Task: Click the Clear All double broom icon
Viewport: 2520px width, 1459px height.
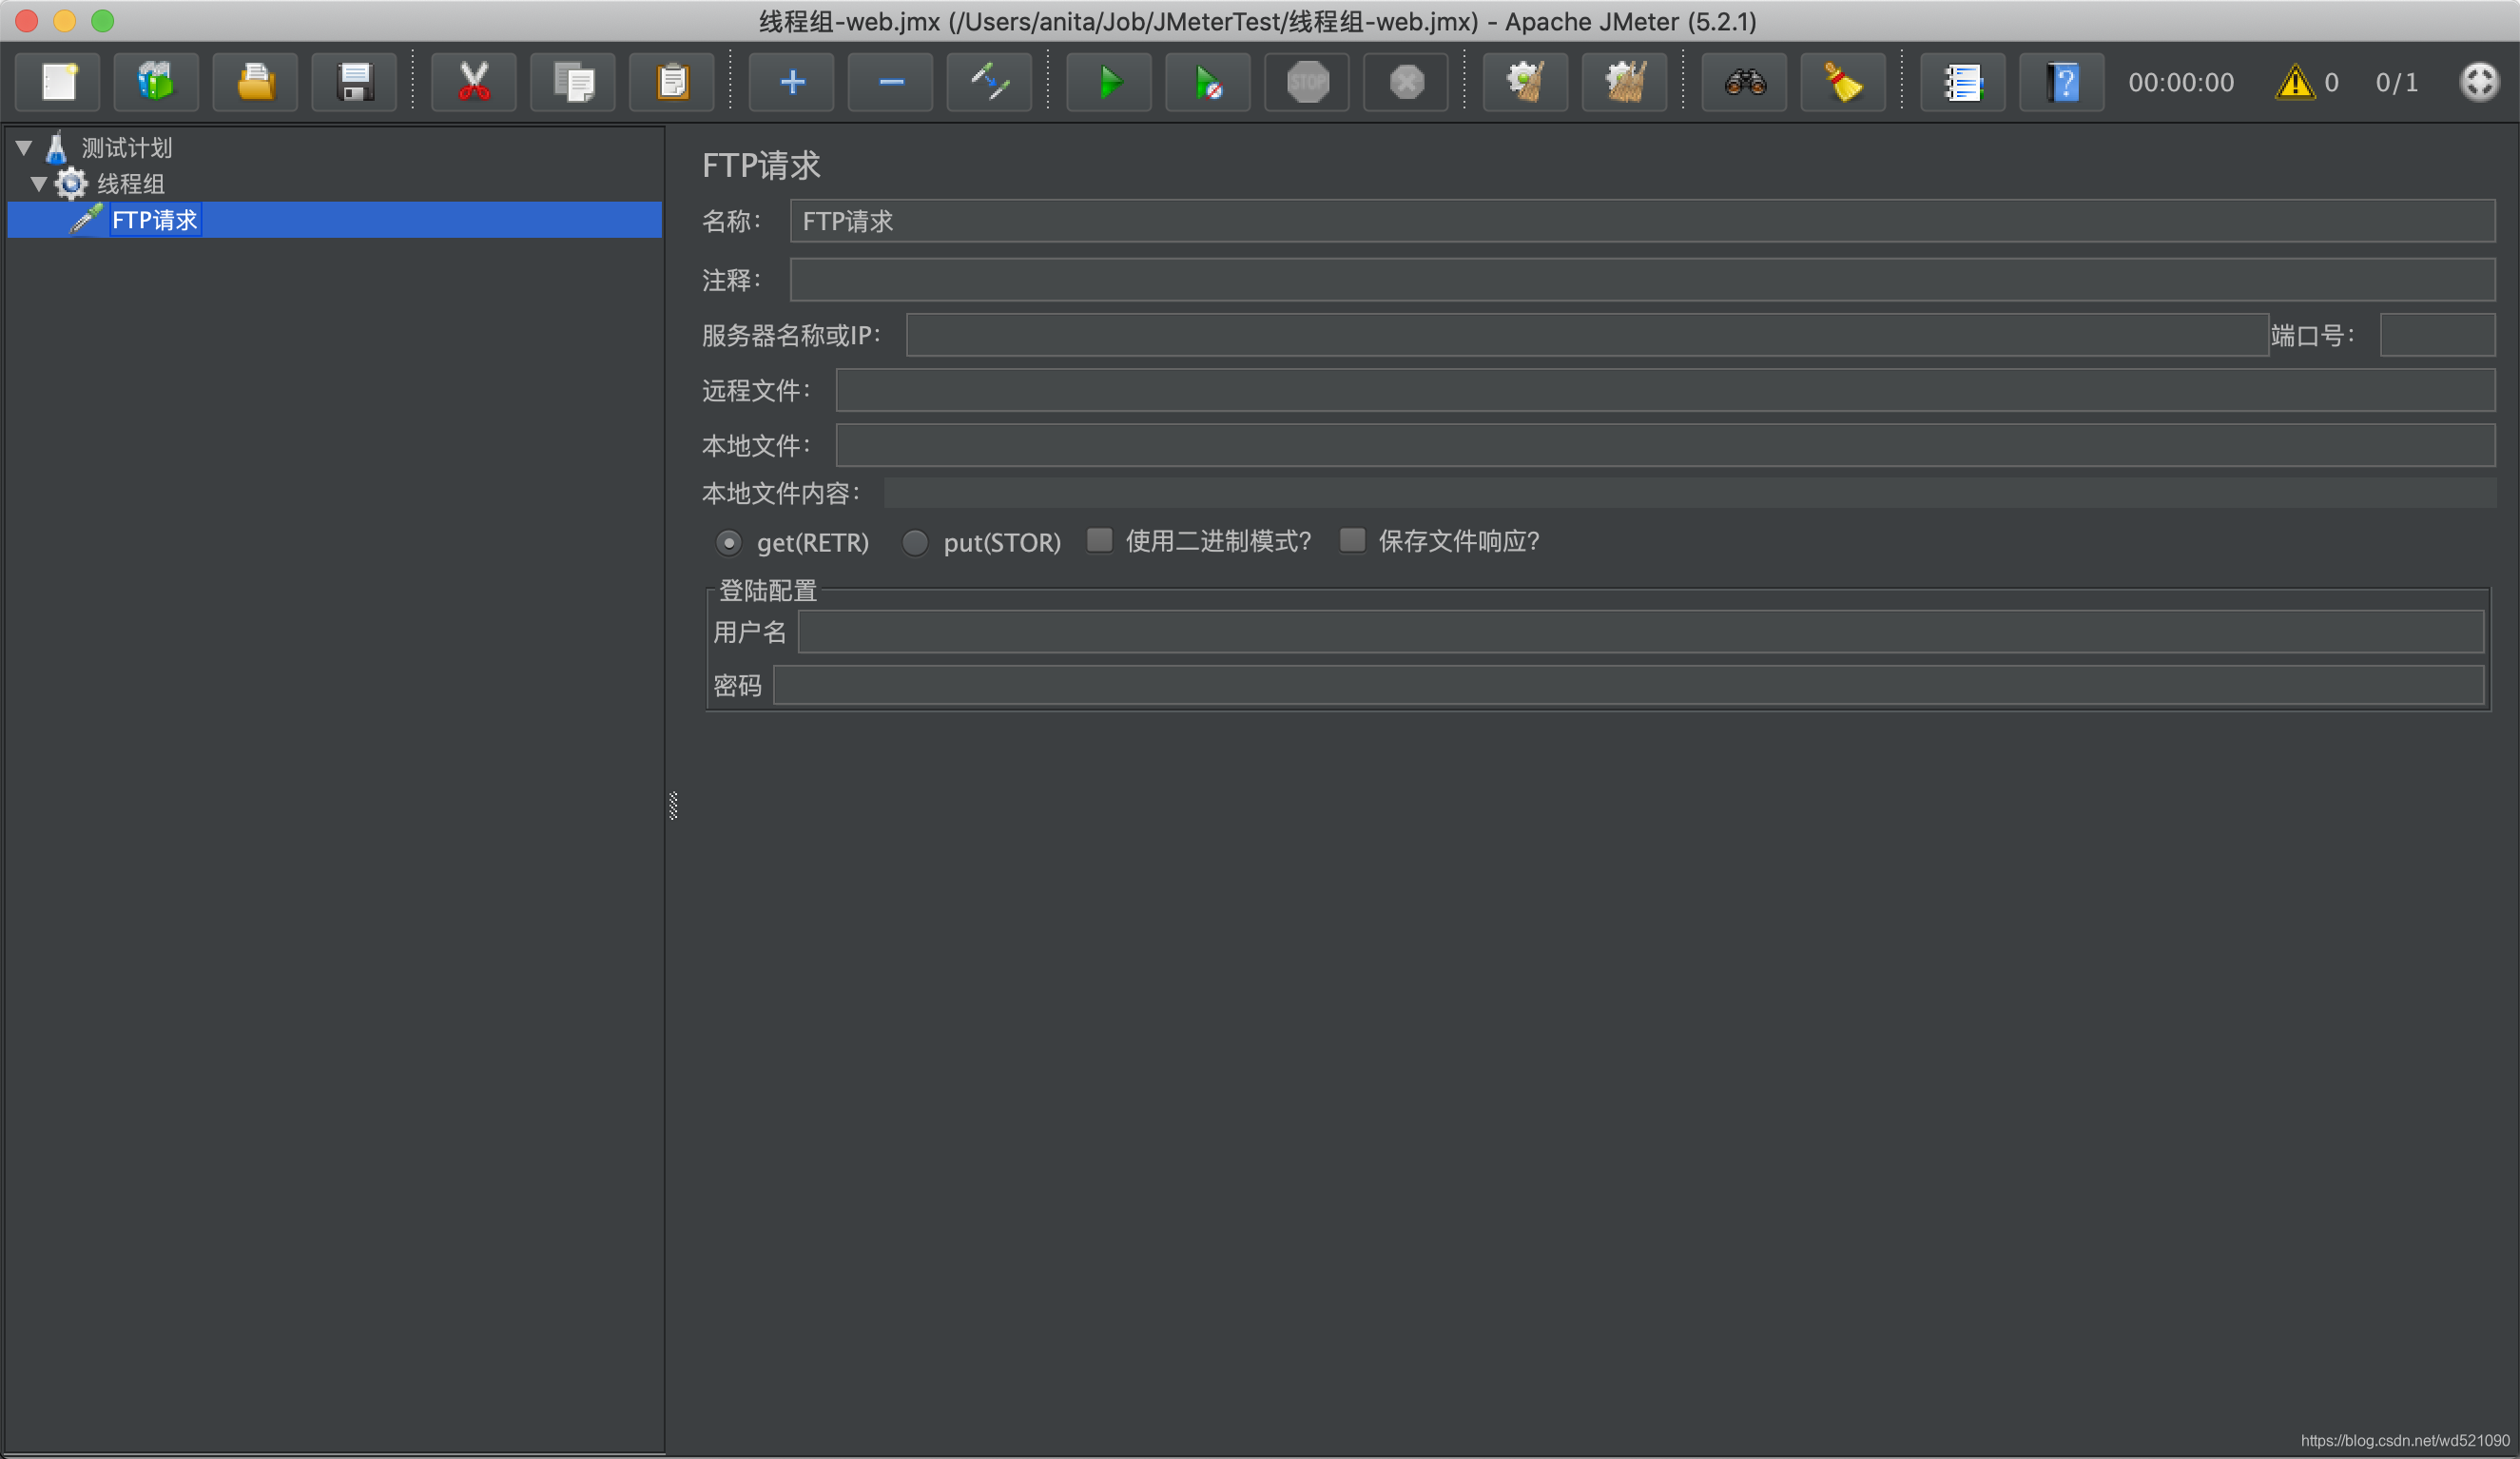Action: click(1625, 82)
